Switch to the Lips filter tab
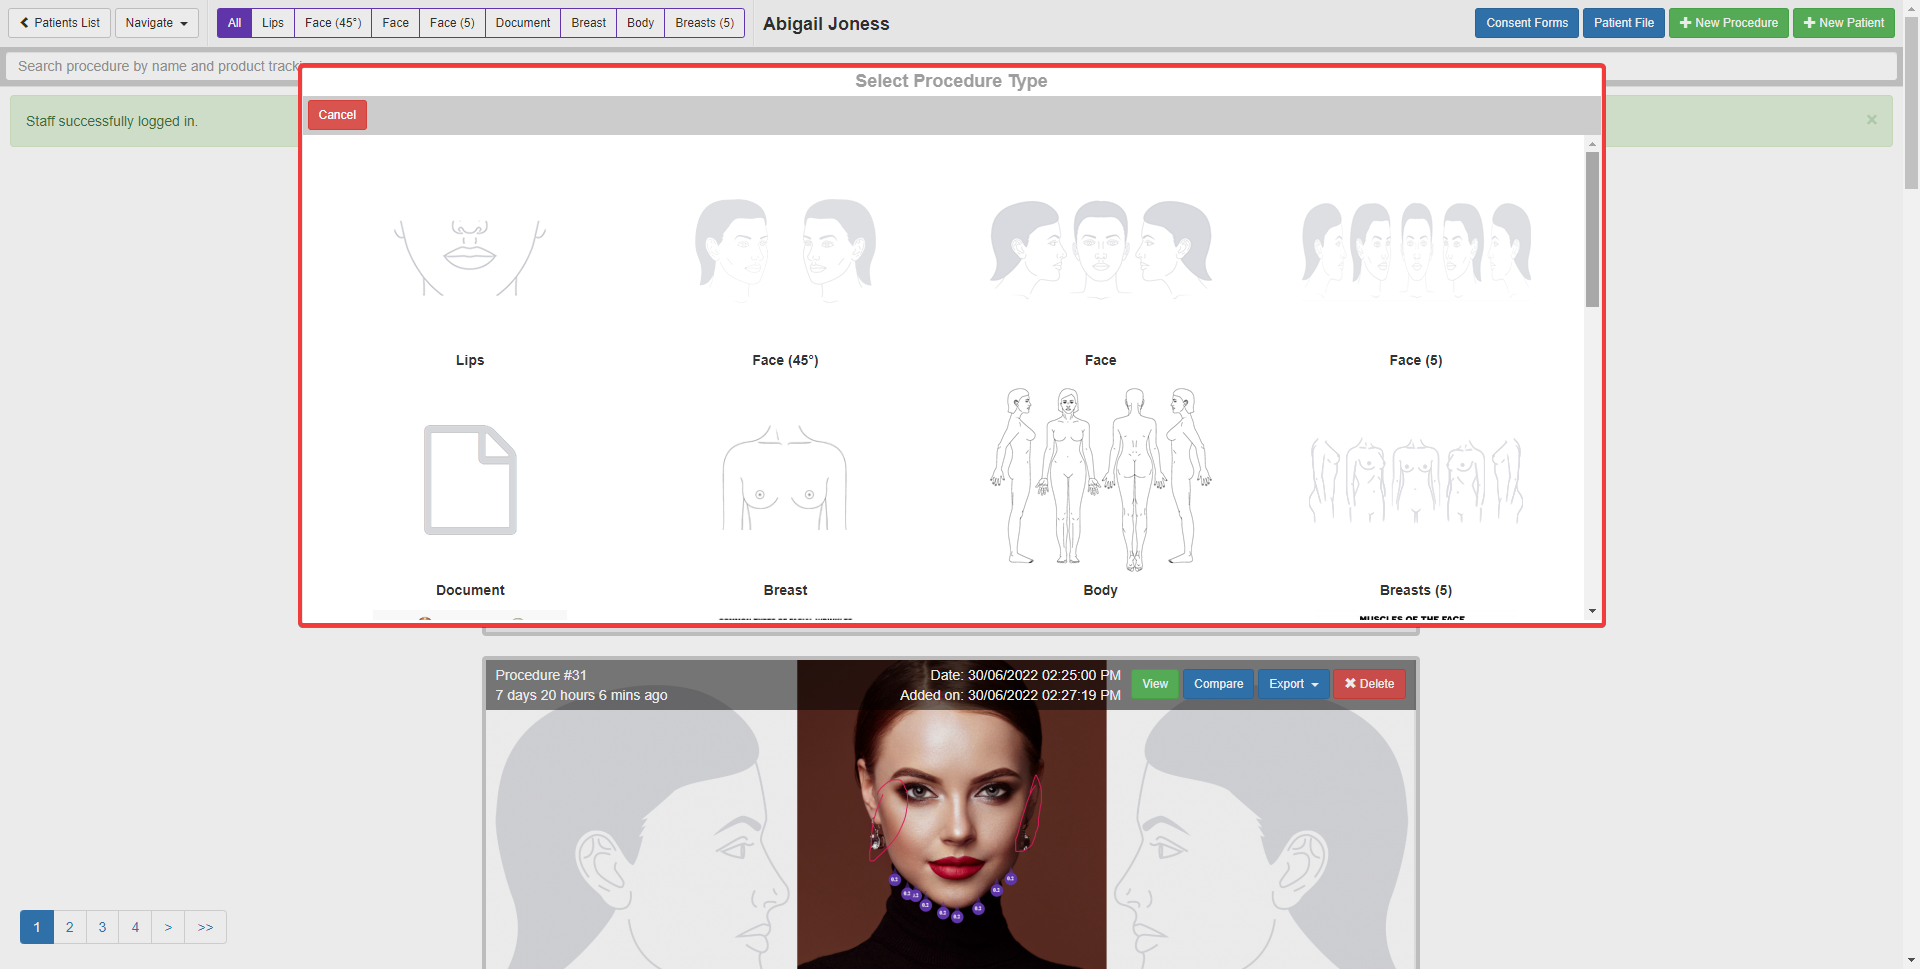The image size is (1920, 969). click(x=273, y=23)
